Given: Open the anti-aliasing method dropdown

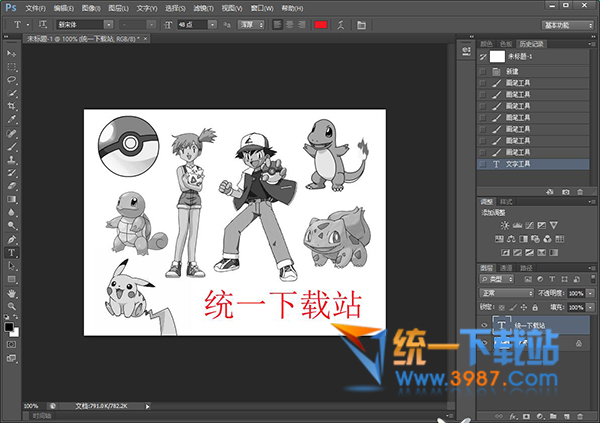Looking at the screenshot, I should coord(251,25).
